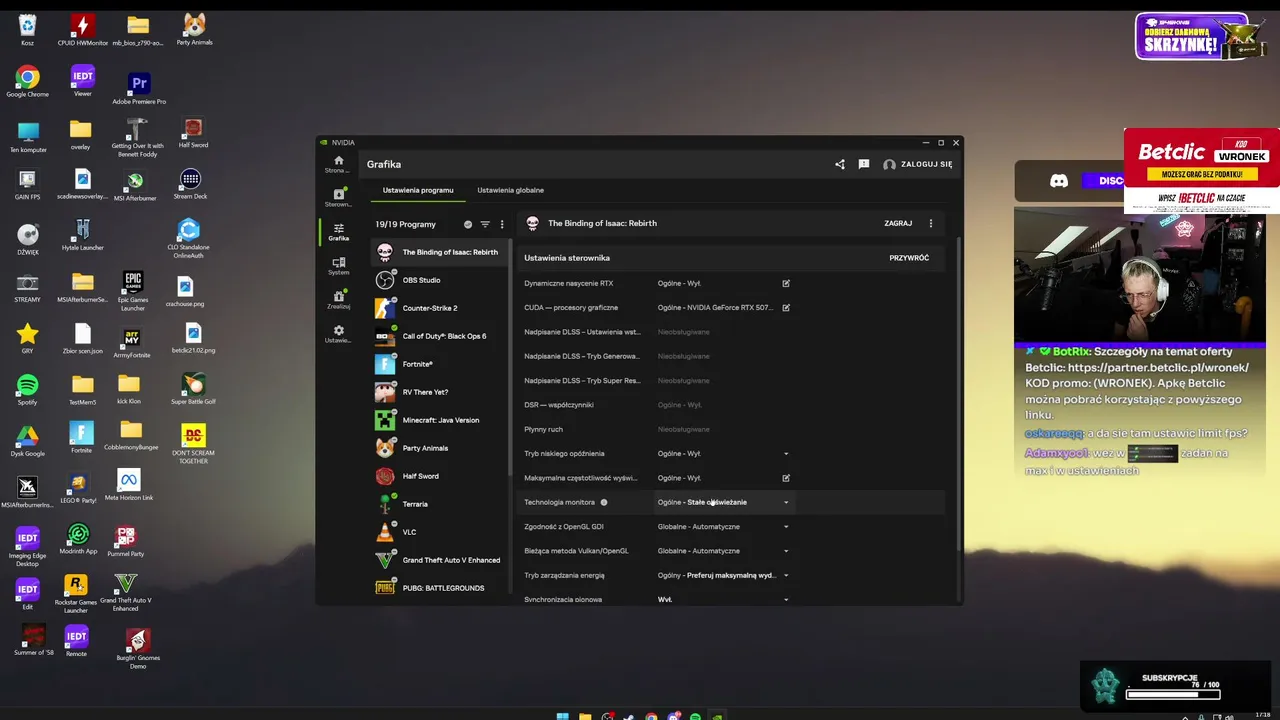Select VLC in program list
Viewport: 1280px width, 720px height.
click(x=440, y=532)
